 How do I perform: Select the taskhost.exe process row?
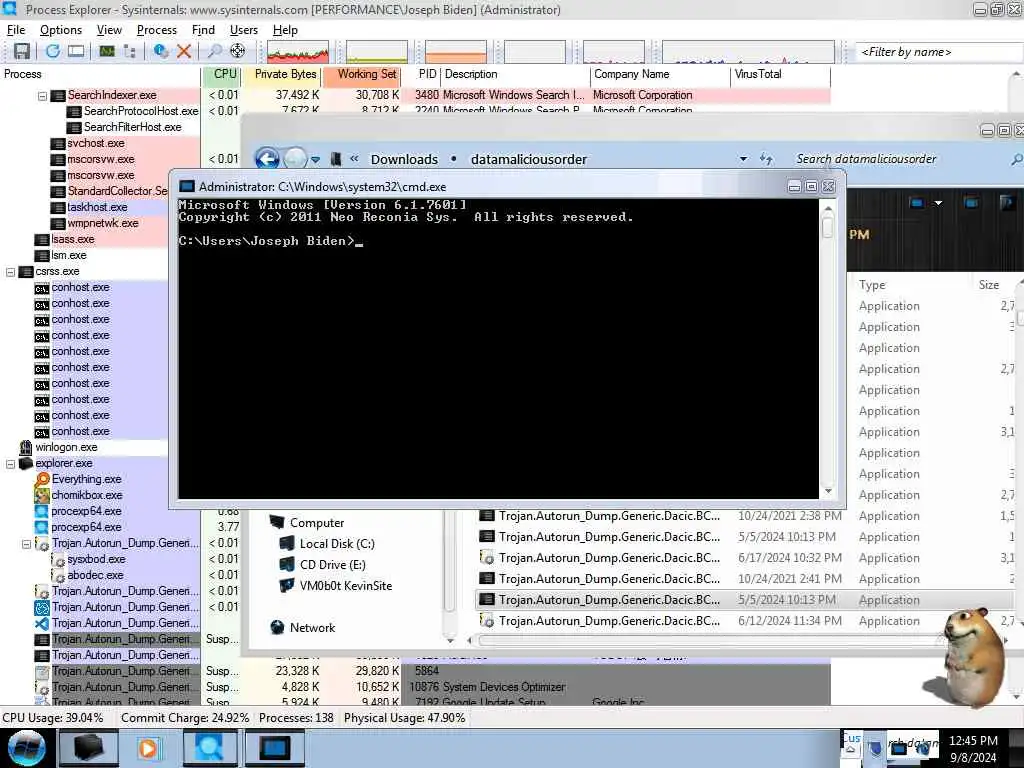click(98, 208)
